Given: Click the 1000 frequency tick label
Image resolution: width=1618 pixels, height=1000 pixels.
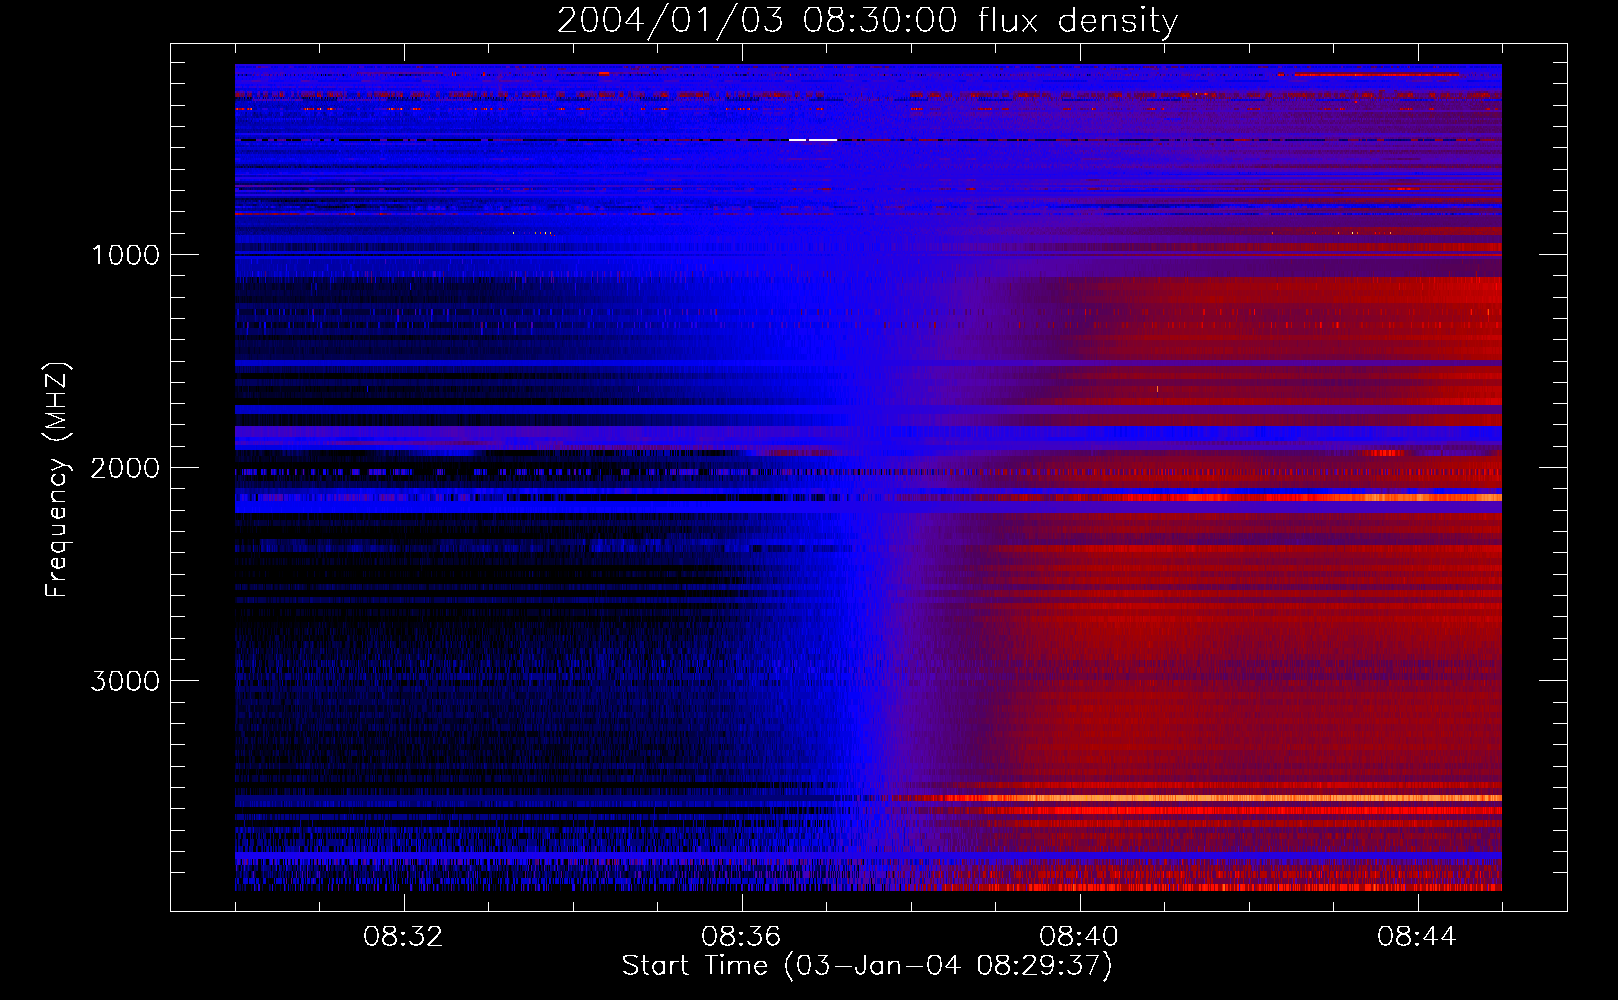Looking at the screenshot, I should (125, 255).
